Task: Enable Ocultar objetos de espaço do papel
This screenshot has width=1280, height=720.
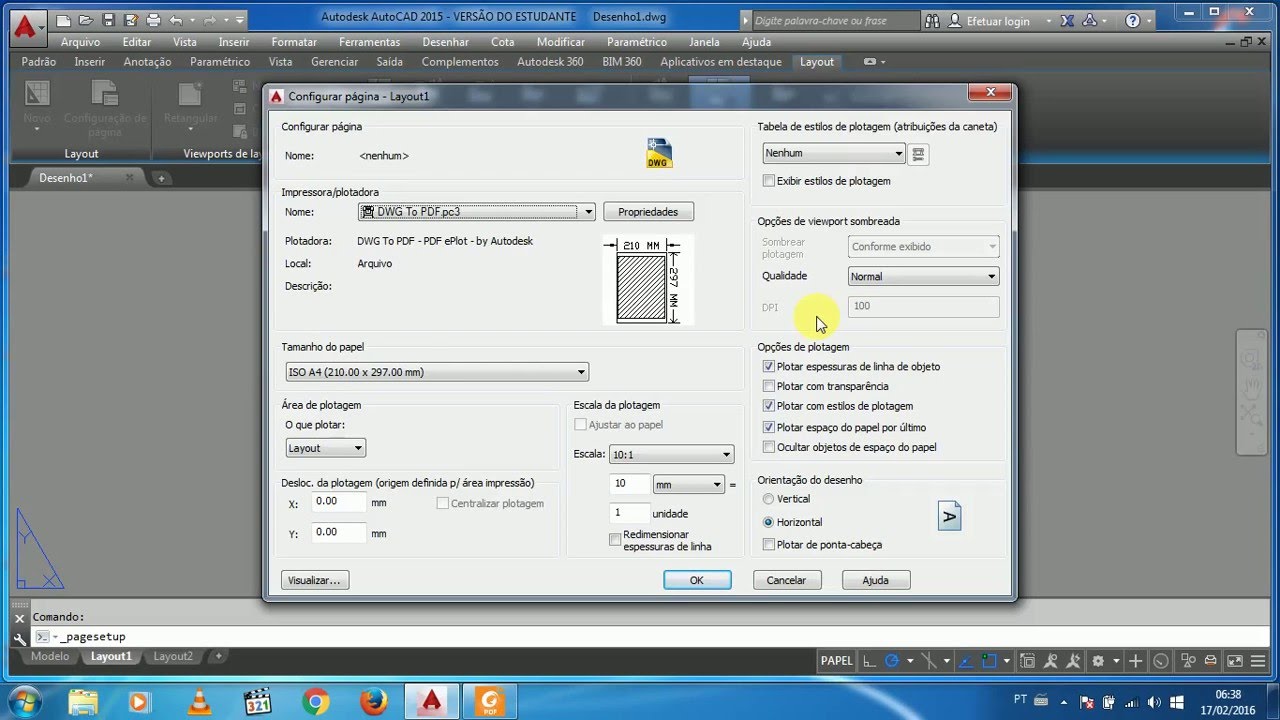Action: click(769, 447)
